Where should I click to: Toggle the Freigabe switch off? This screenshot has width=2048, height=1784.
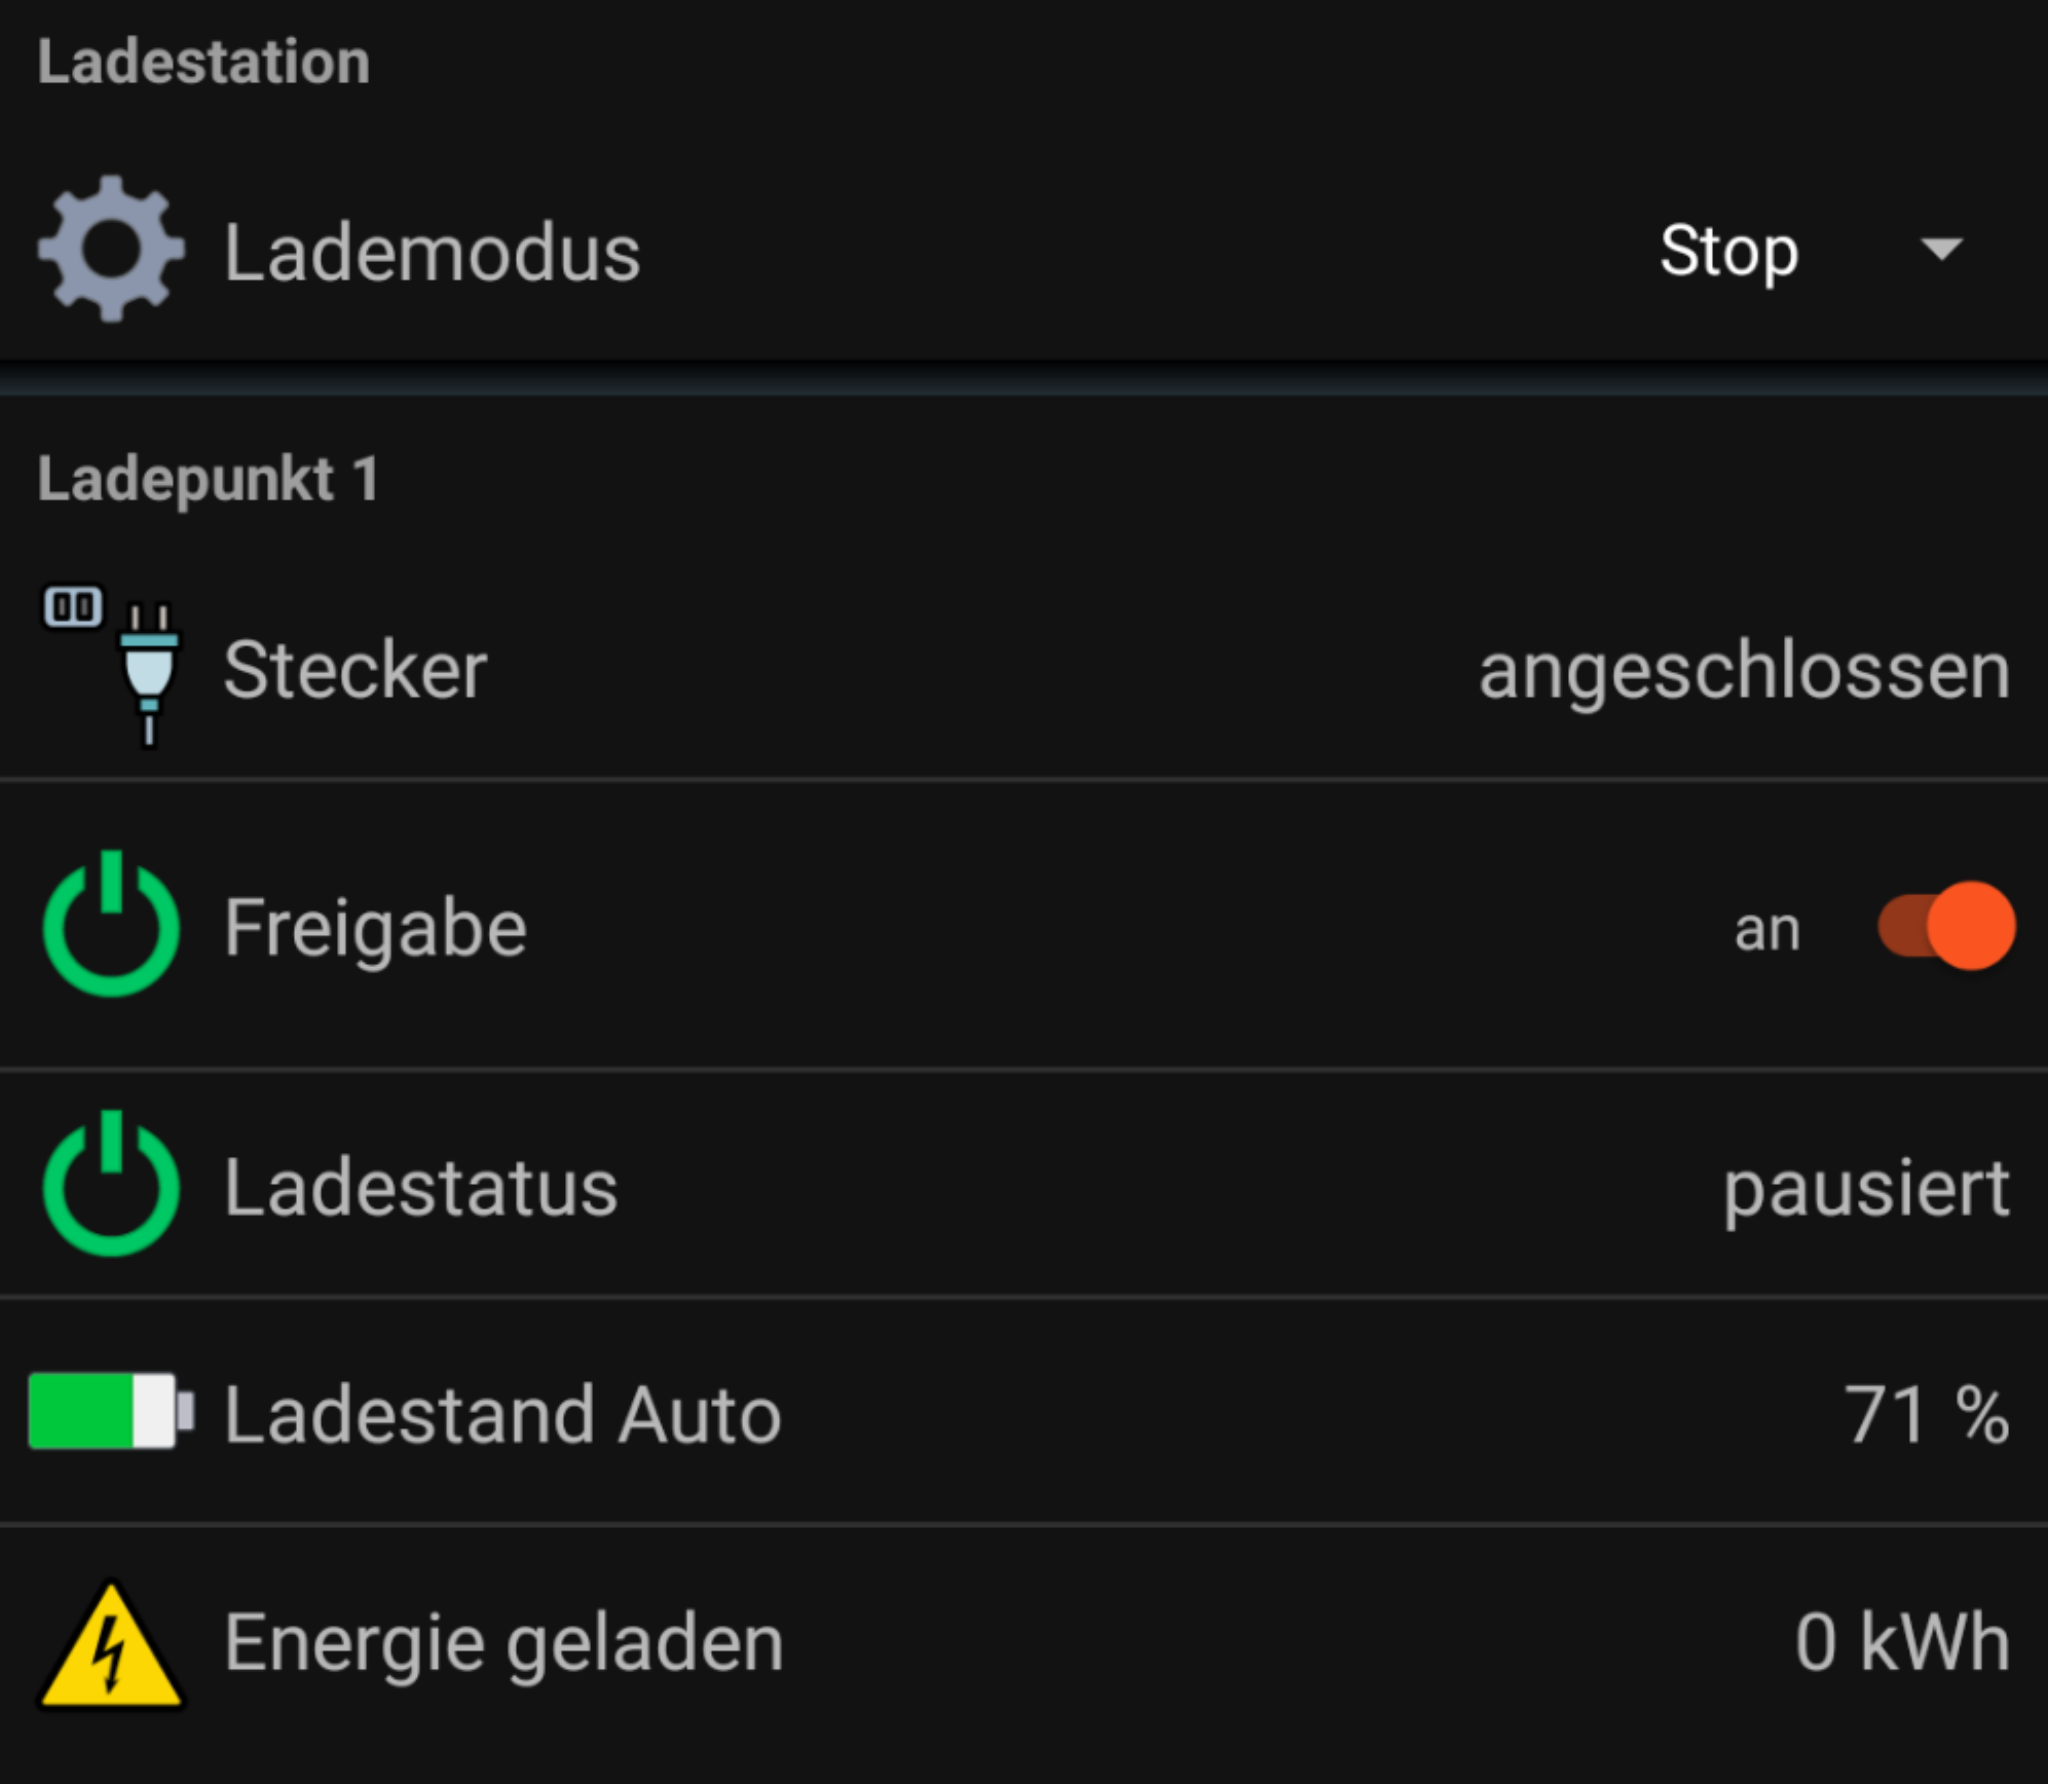1946,926
